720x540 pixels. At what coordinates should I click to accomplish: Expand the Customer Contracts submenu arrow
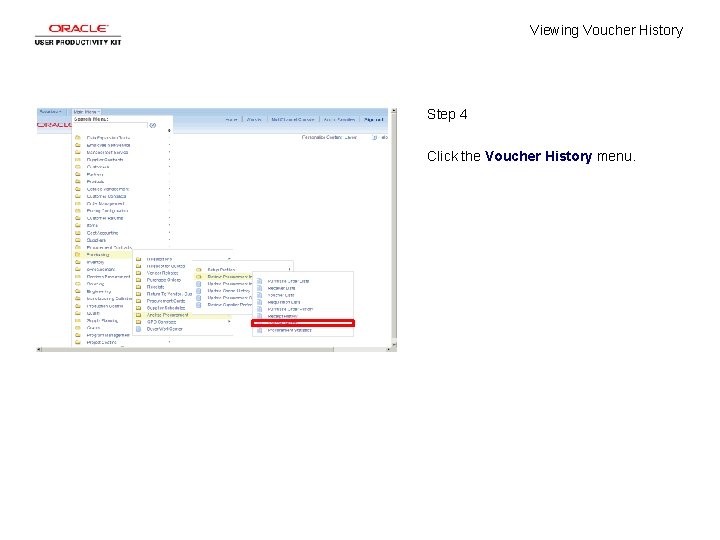click(x=169, y=196)
